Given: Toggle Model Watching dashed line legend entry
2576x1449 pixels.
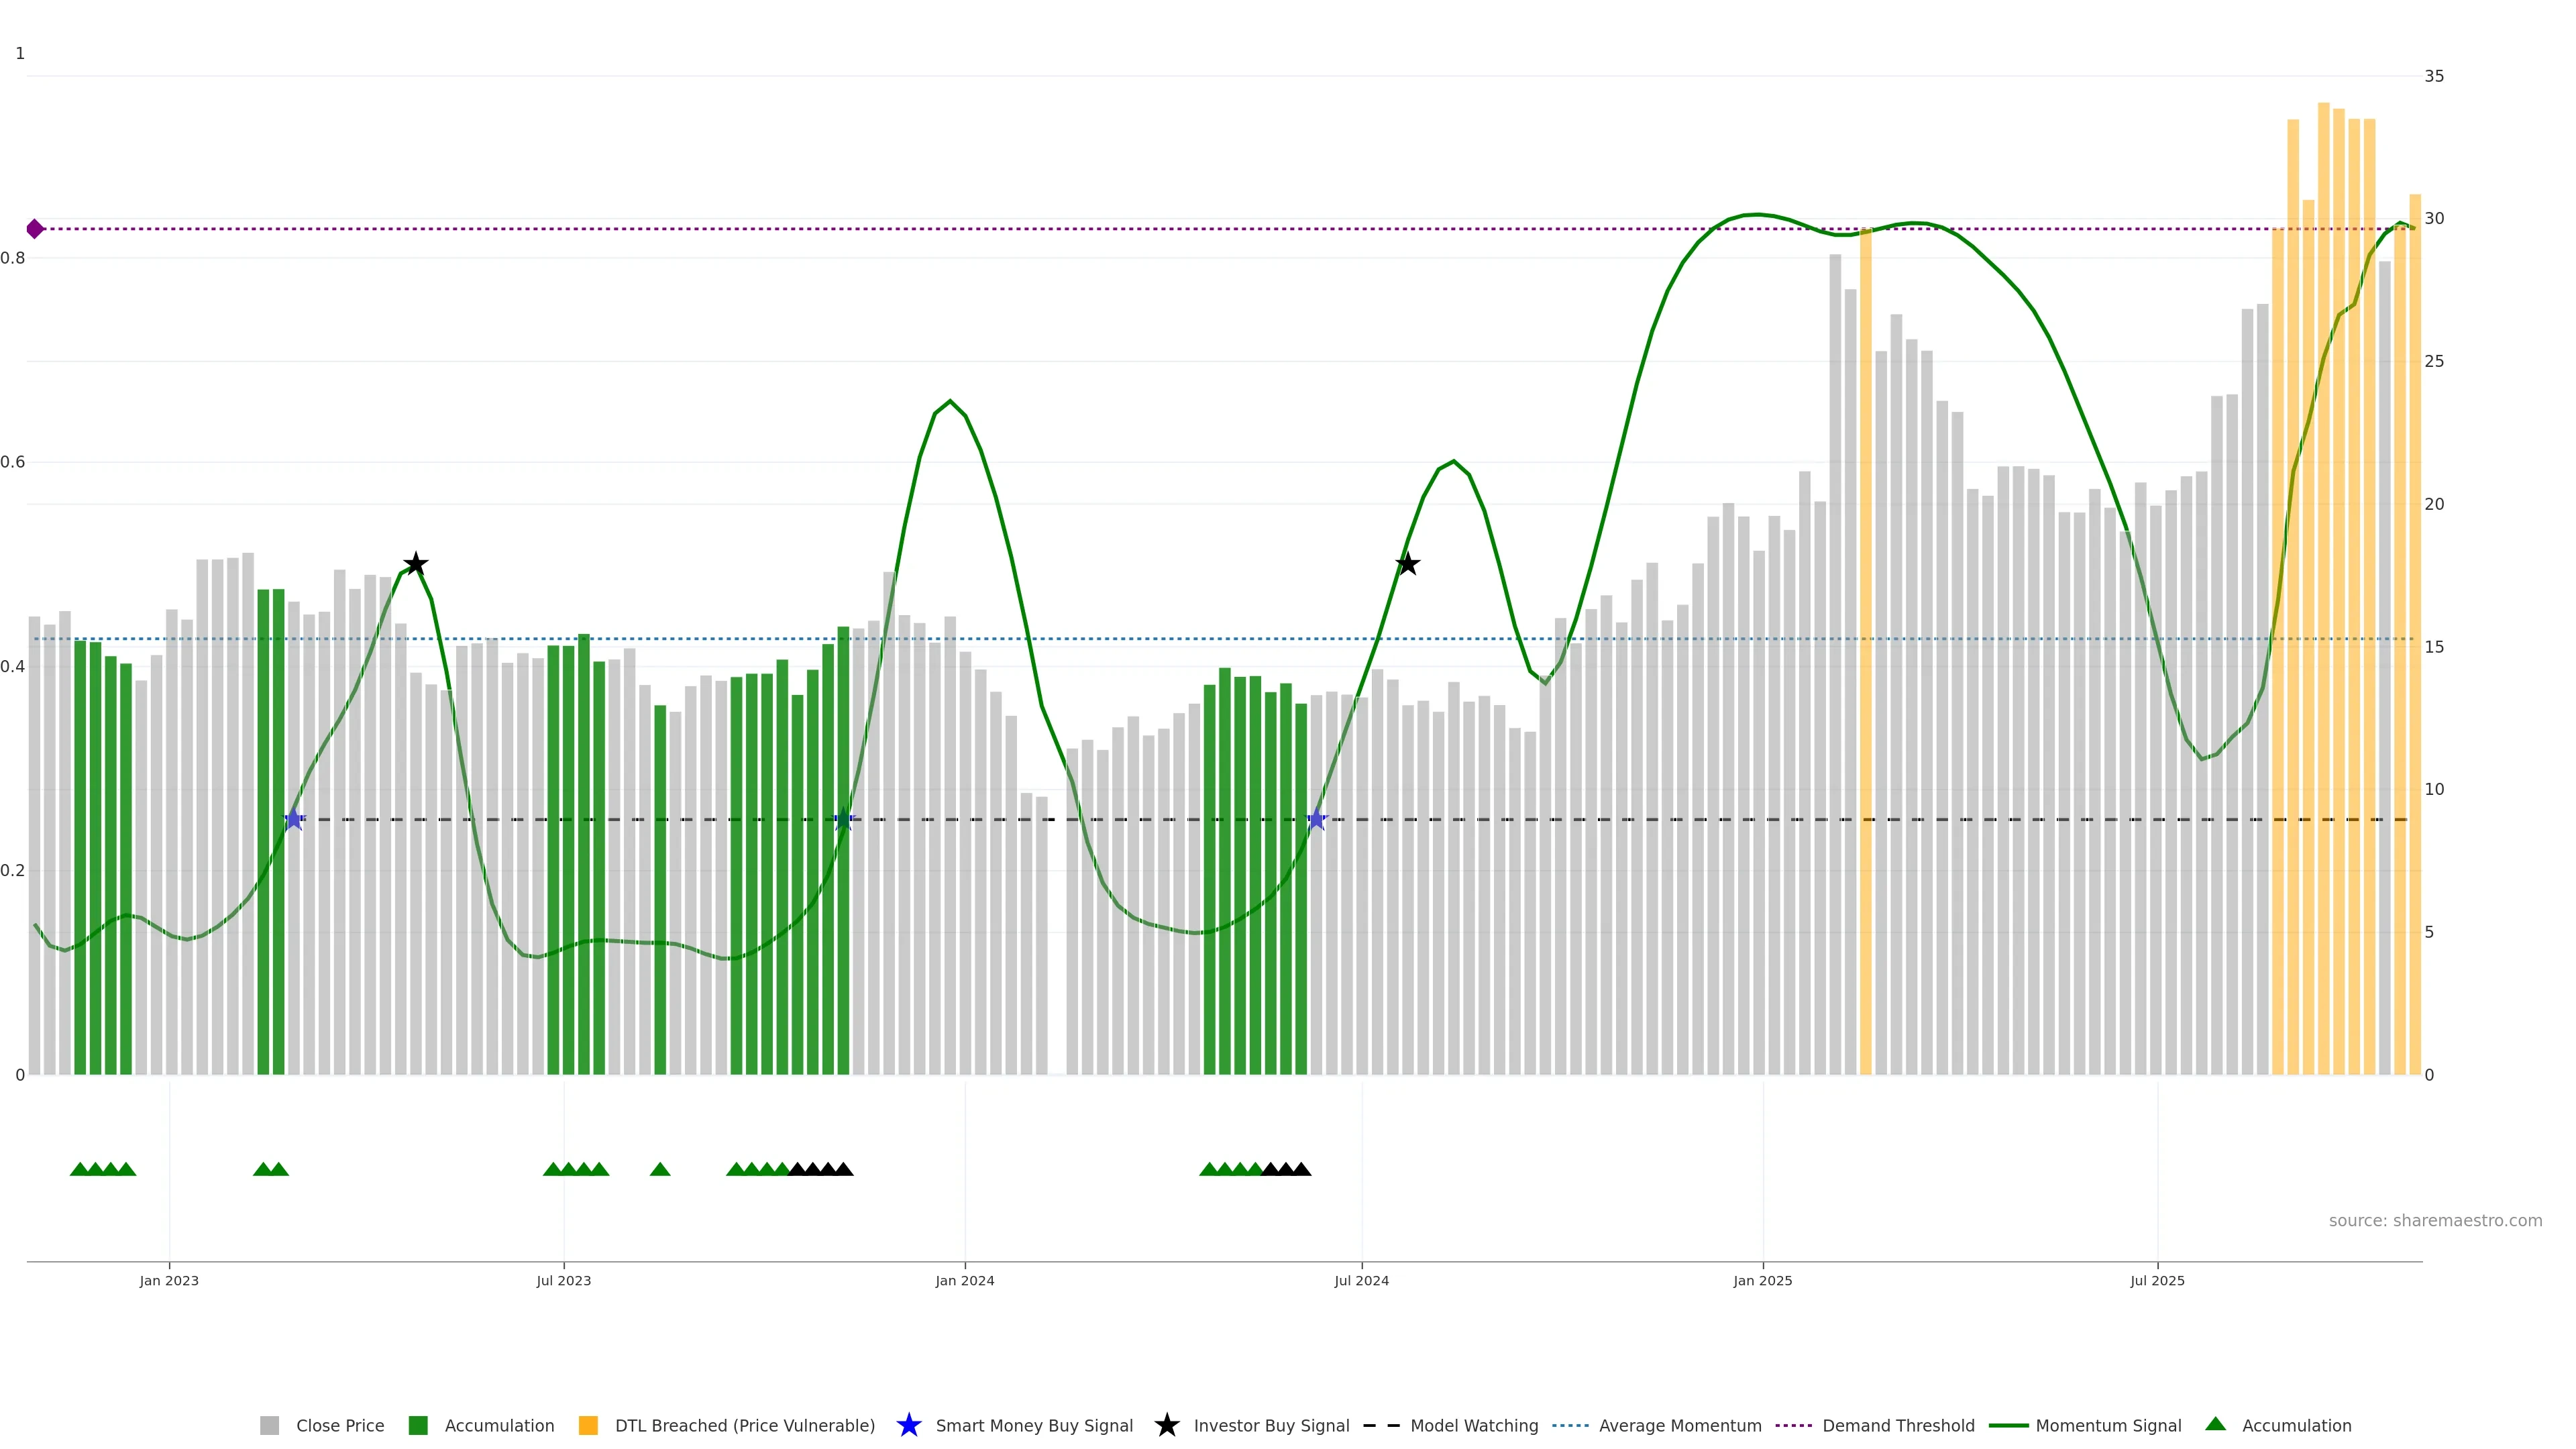Looking at the screenshot, I should click(x=1473, y=1426).
